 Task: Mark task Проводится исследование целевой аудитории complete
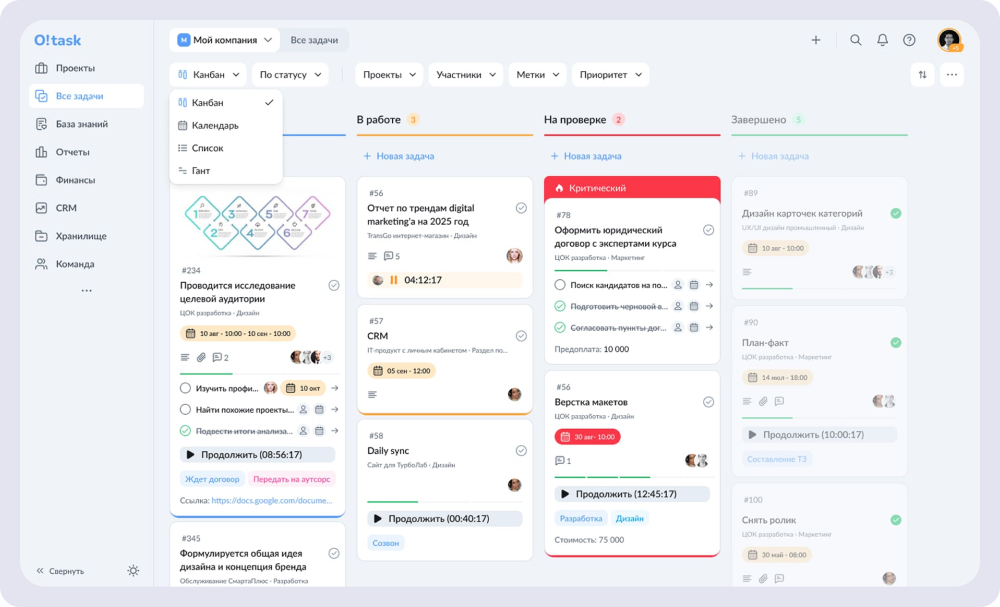(334, 285)
